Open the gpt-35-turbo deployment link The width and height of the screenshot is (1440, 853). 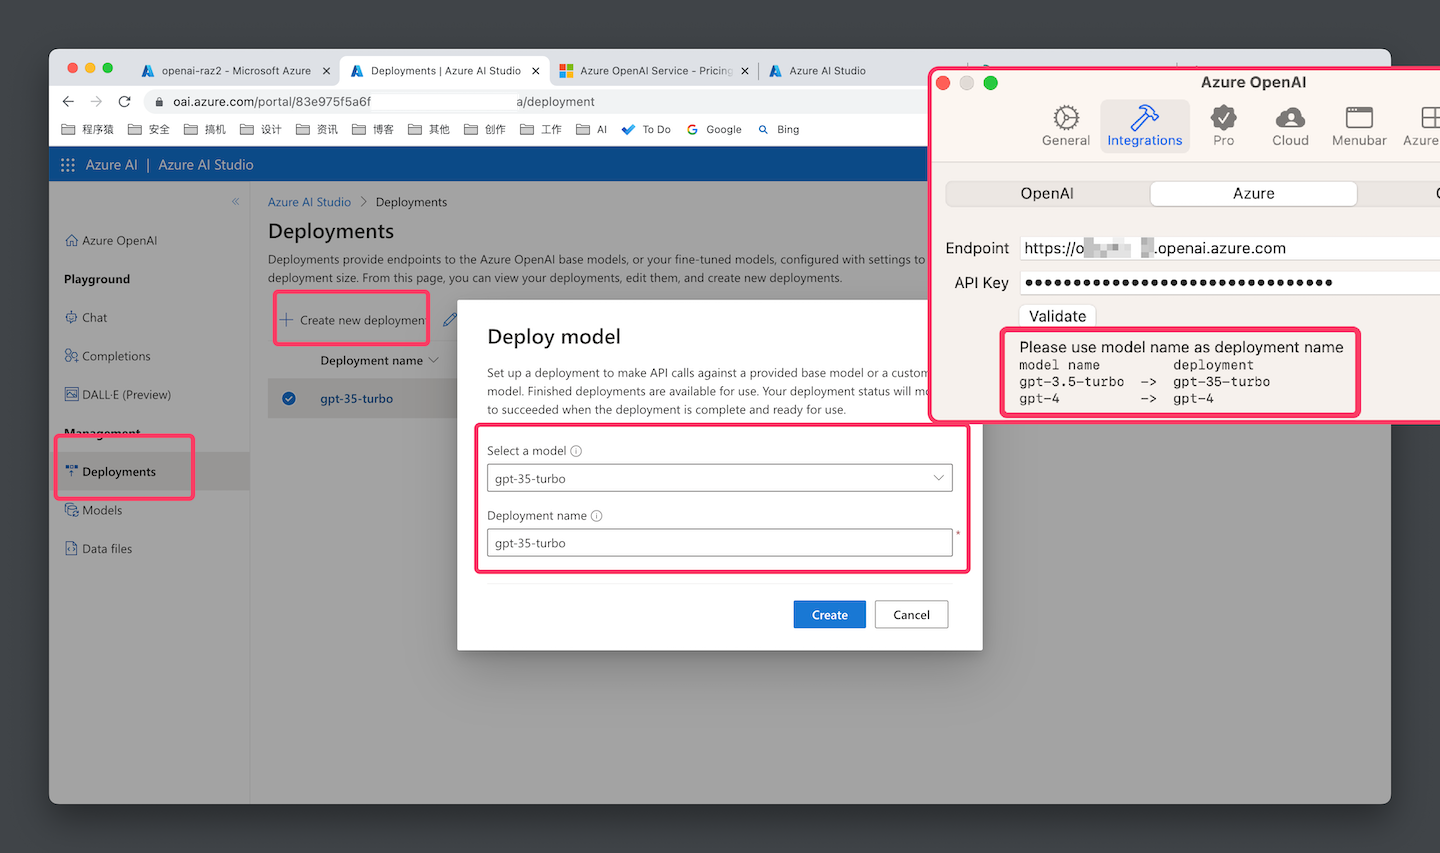[356, 398]
